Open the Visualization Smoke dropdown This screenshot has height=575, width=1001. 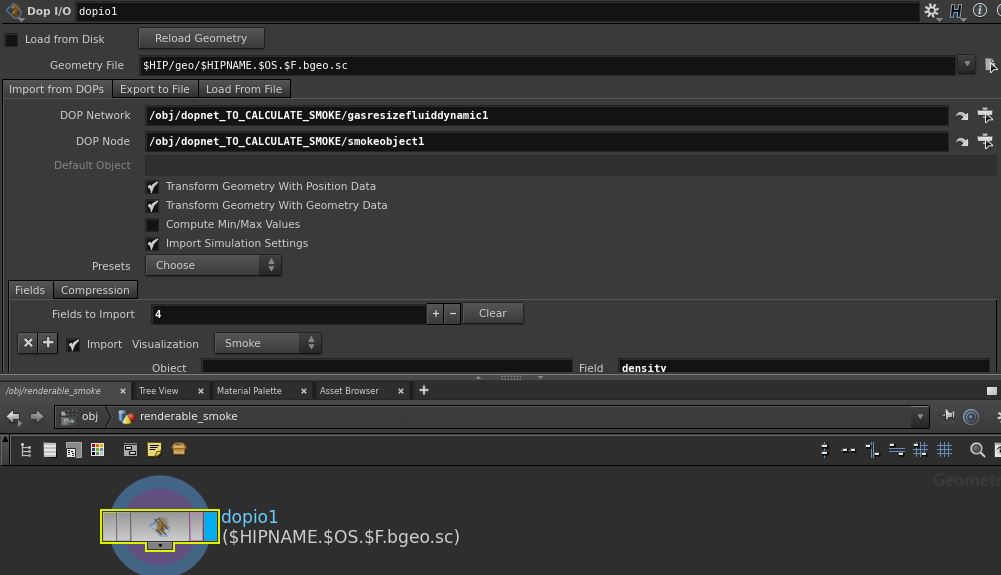pyautogui.click(x=267, y=343)
